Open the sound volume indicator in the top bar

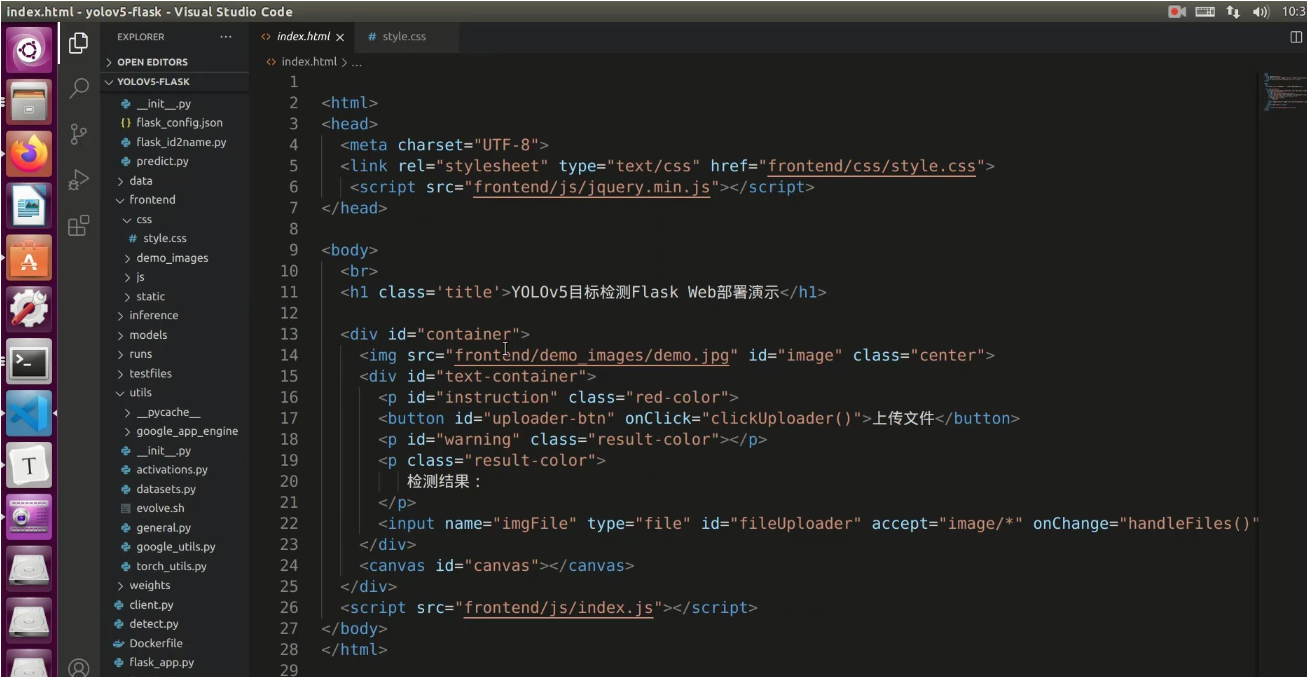(x=1260, y=12)
